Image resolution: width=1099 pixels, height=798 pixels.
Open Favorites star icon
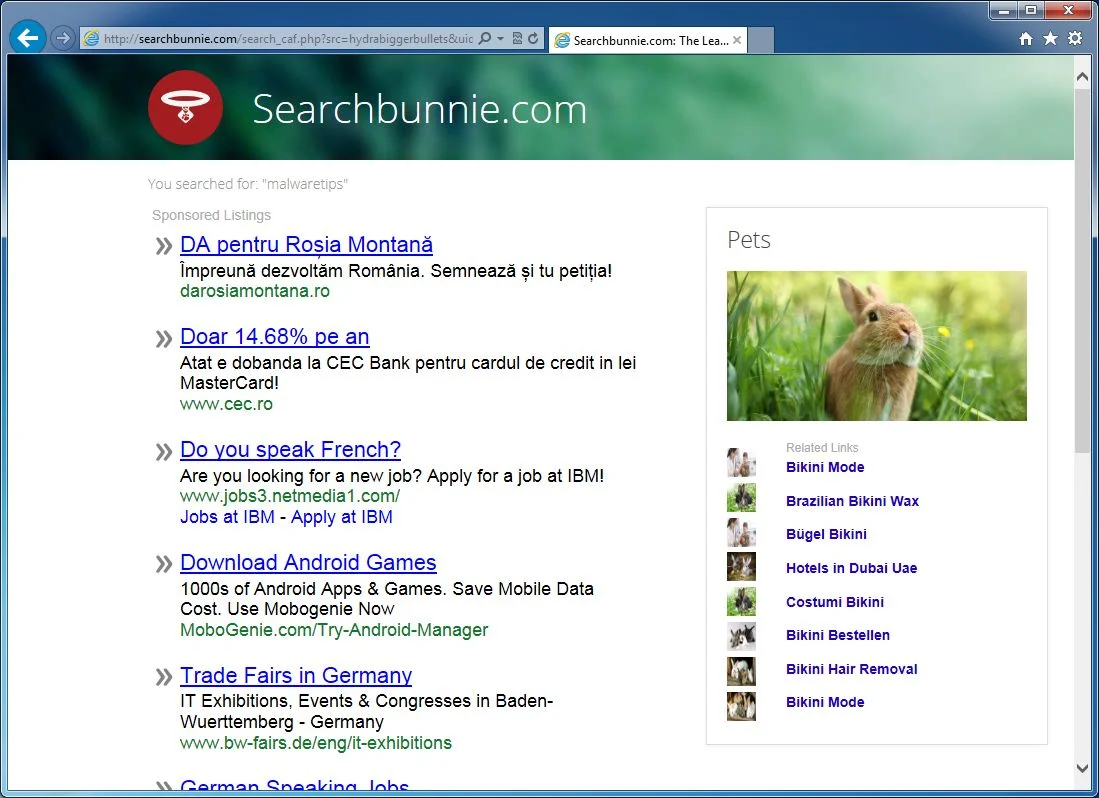[1050, 39]
